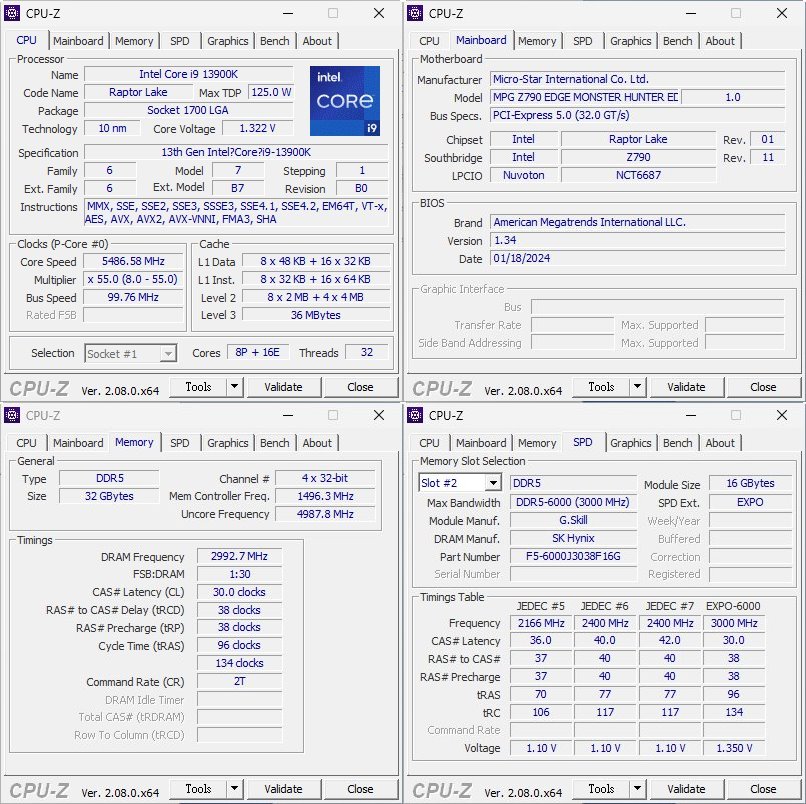Click the BIOS Version value 1.34
Image resolution: width=806 pixels, height=804 pixels.
coord(637,240)
